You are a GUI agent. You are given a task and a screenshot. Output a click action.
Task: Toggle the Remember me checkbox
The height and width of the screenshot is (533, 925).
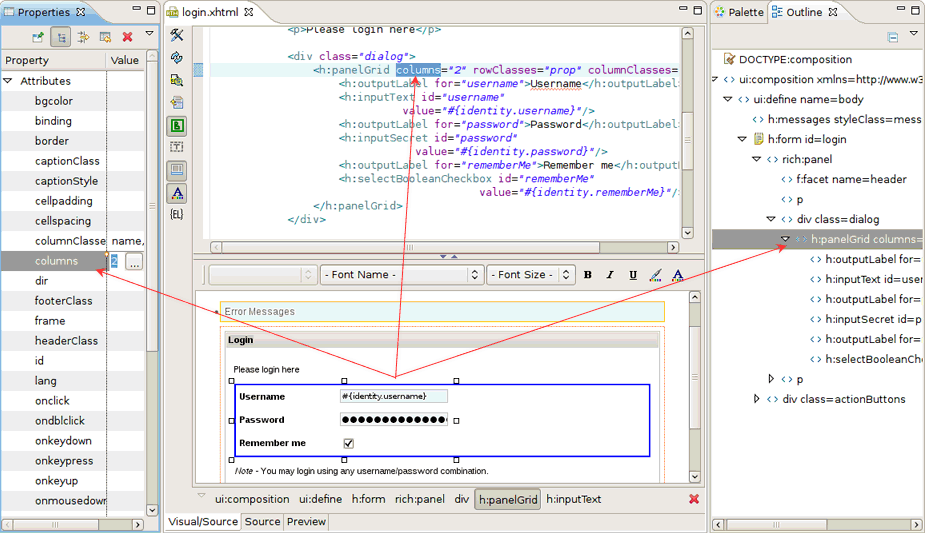click(349, 443)
